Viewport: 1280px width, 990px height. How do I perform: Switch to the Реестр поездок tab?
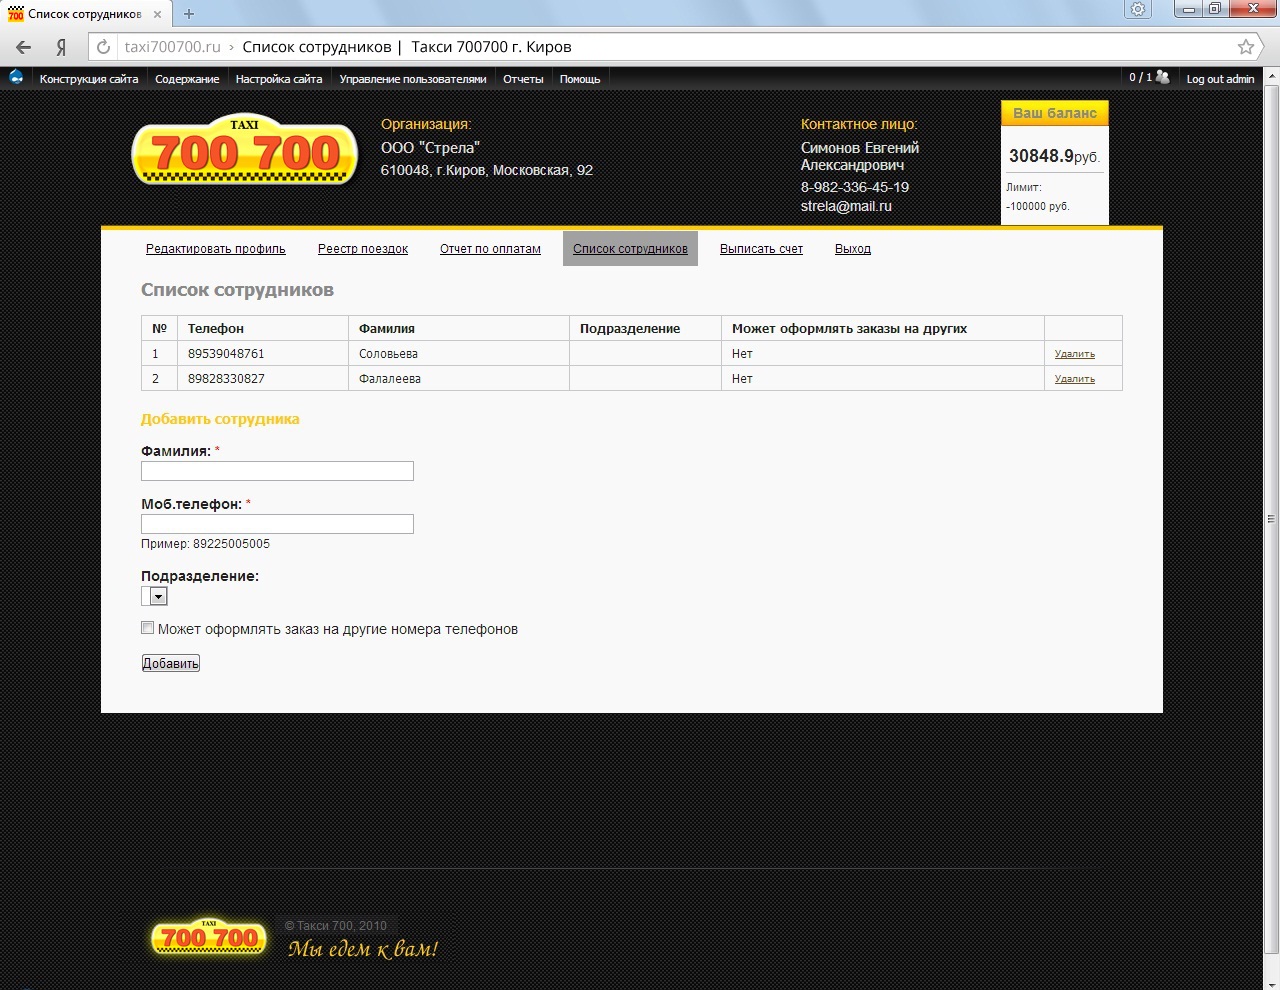(x=363, y=249)
